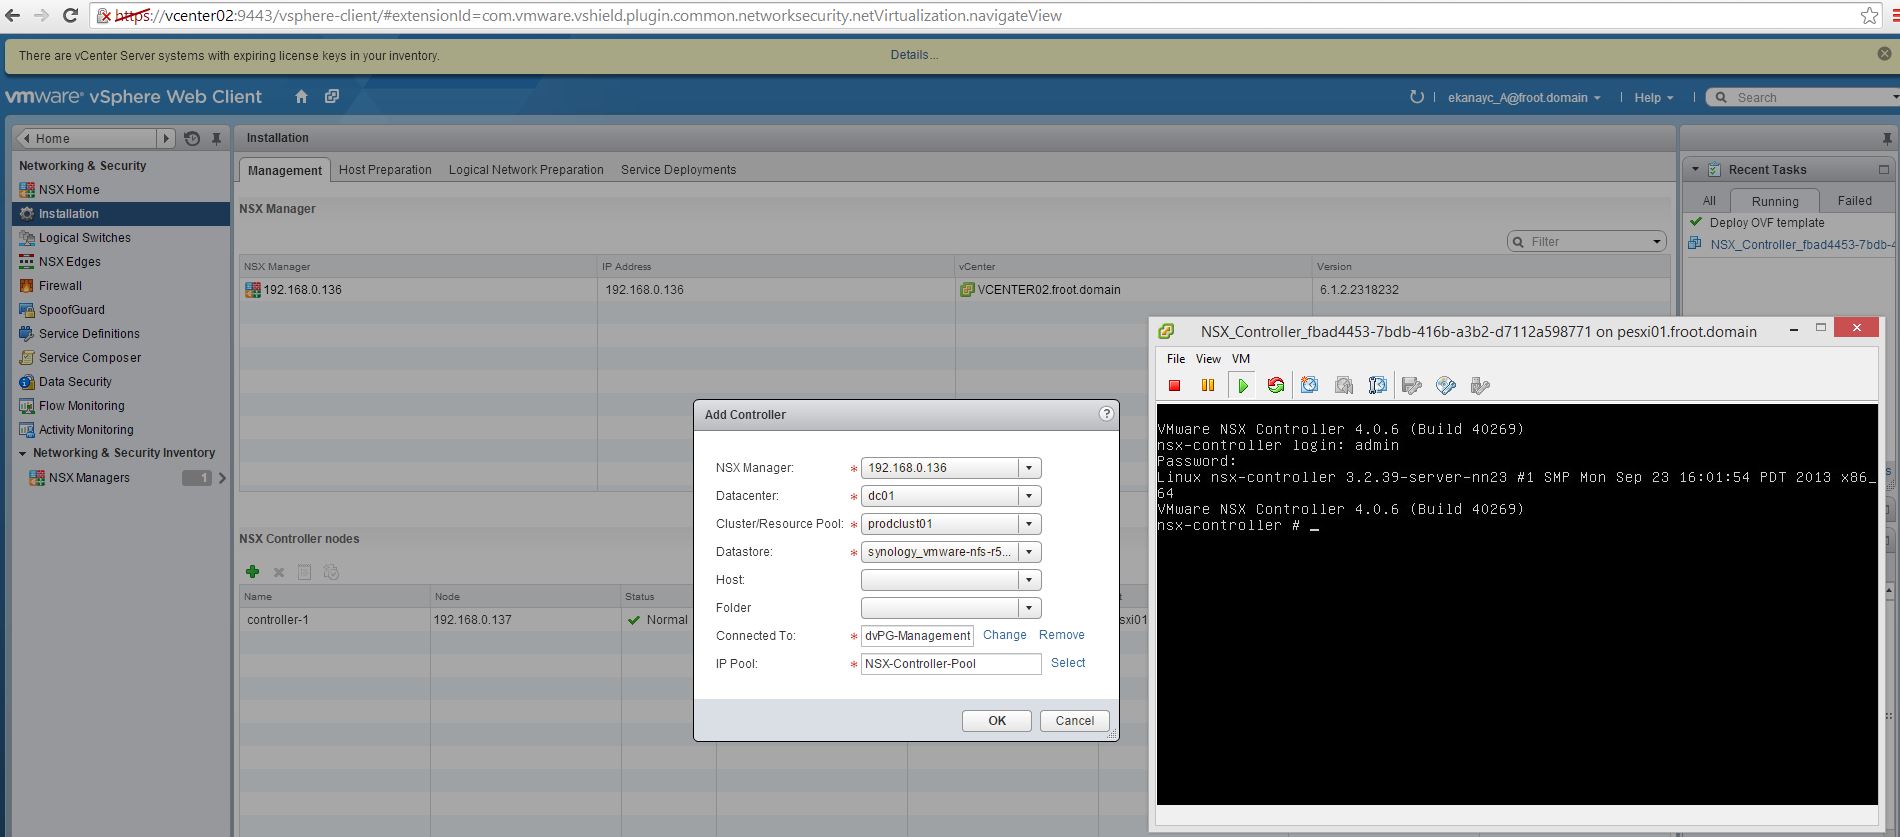Image resolution: width=1900 pixels, height=837 pixels.
Task: Open Flow Monitoring
Action: tap(82, 406)
